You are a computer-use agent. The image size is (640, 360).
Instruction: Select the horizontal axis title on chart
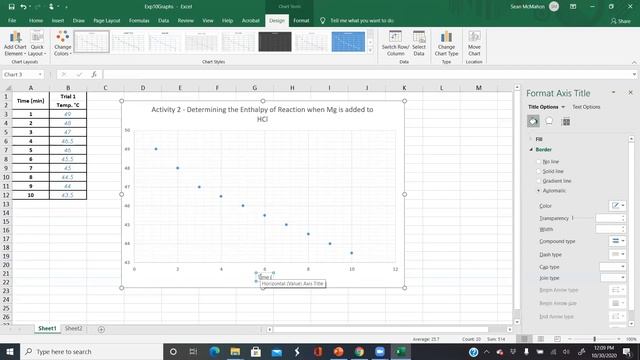(265, 277)
